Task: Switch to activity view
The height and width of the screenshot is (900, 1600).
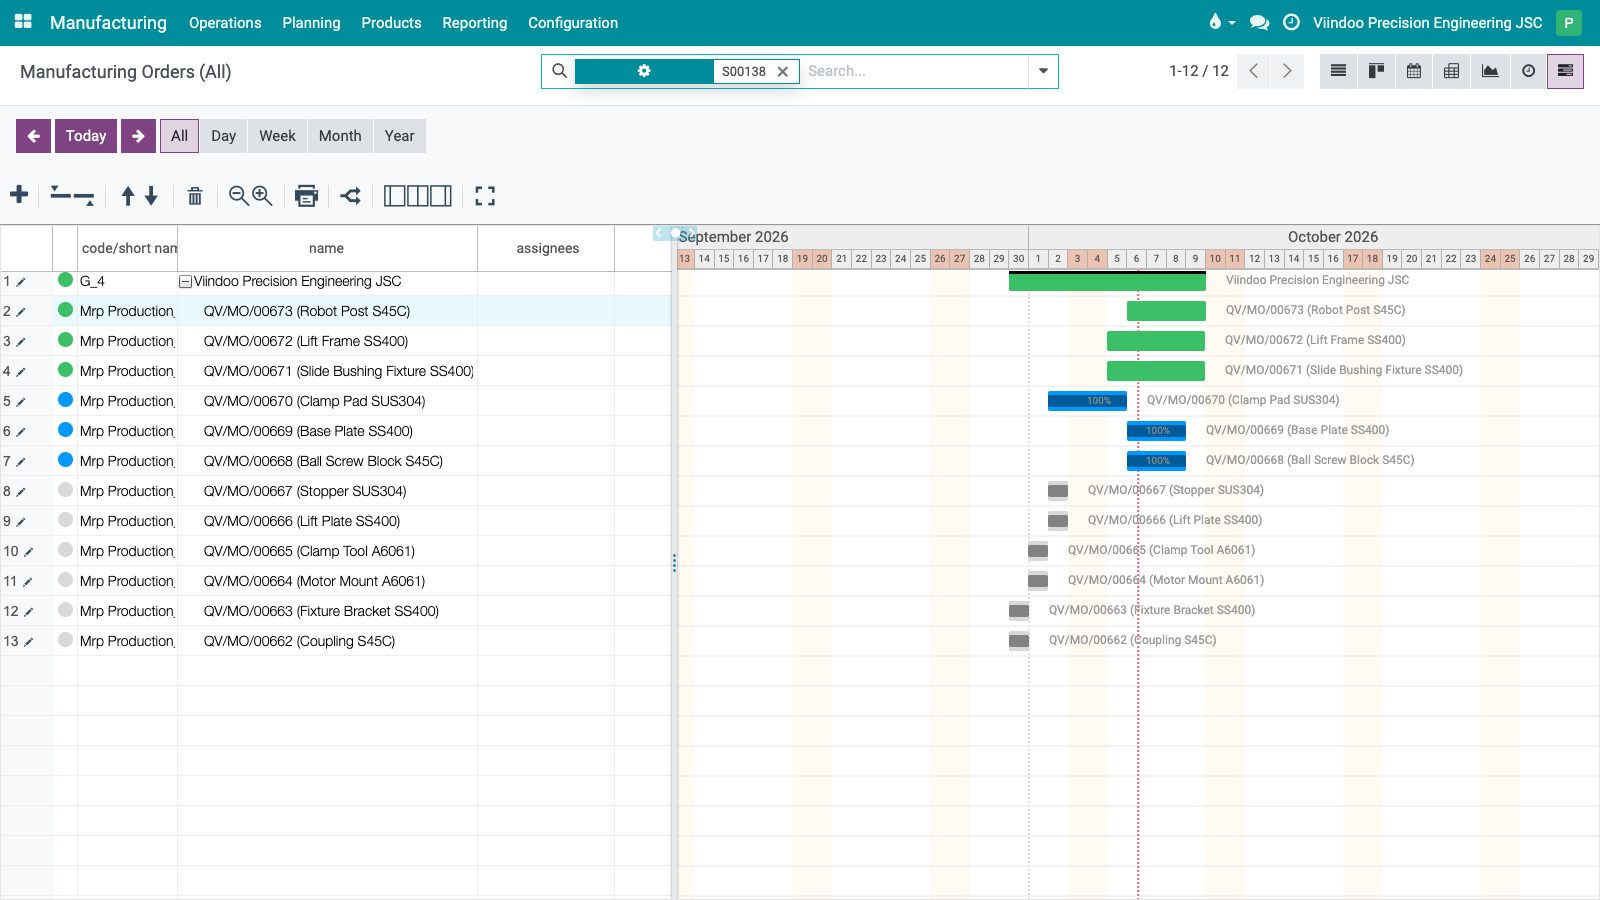Action: tap(1528, 71)
